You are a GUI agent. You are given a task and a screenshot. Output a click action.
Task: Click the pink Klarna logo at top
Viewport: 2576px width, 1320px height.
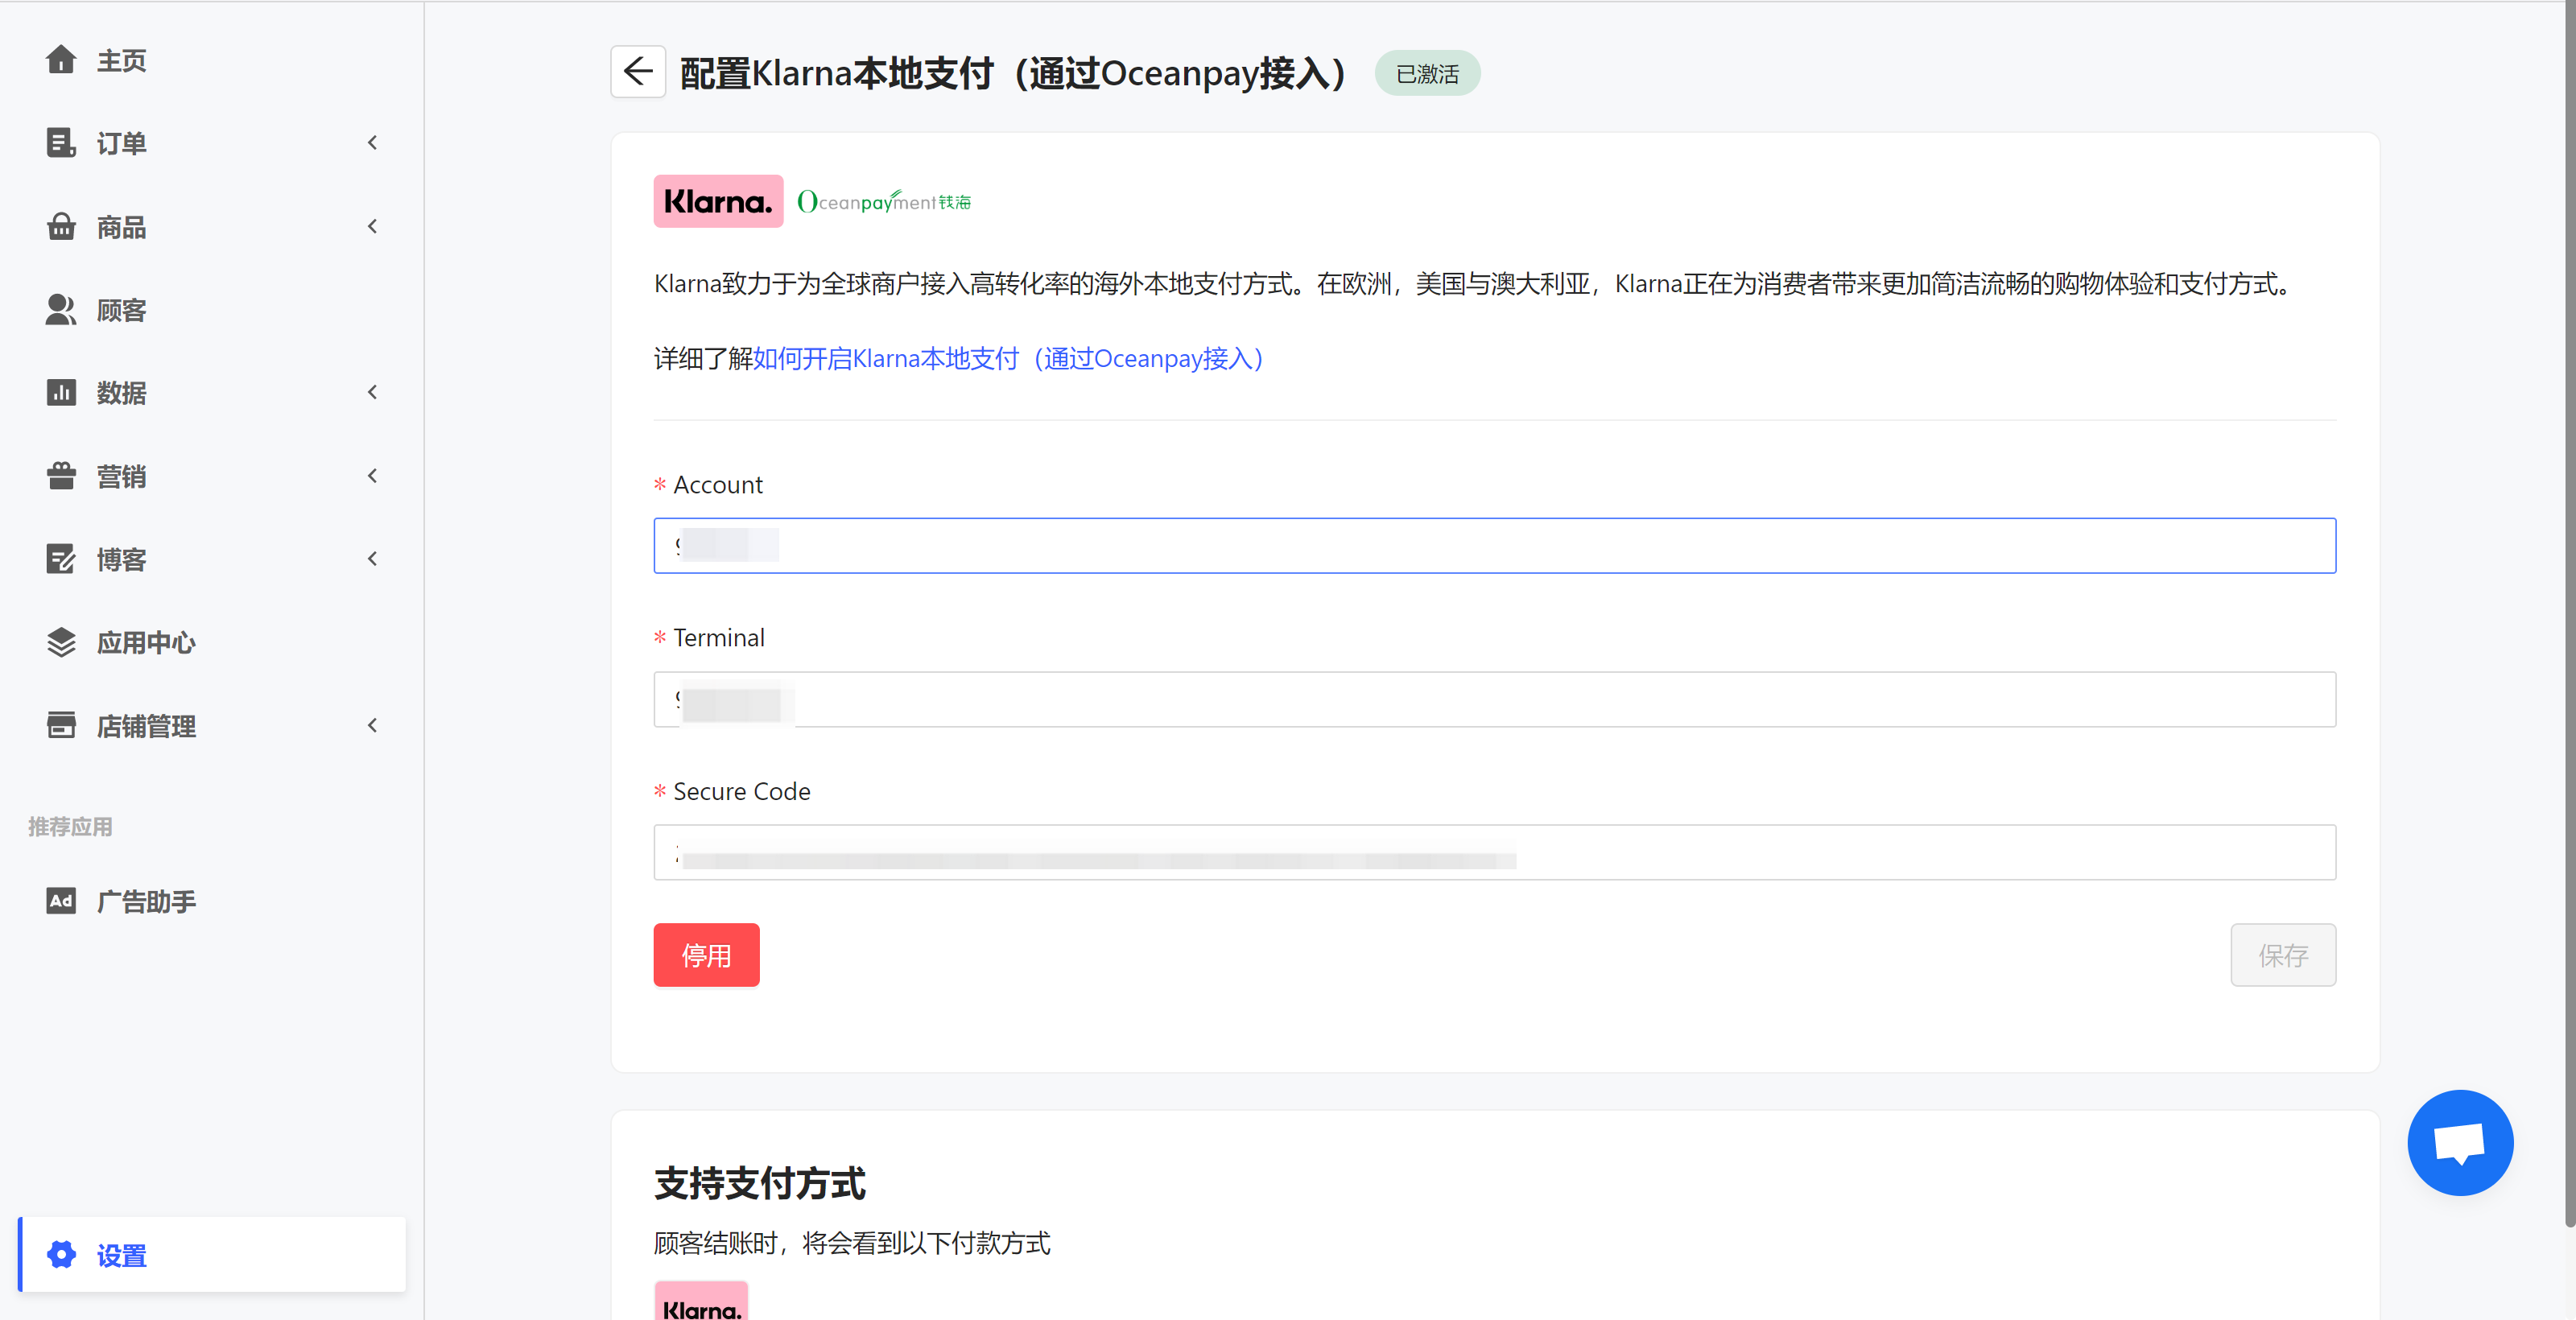click(x=718, y=201)
